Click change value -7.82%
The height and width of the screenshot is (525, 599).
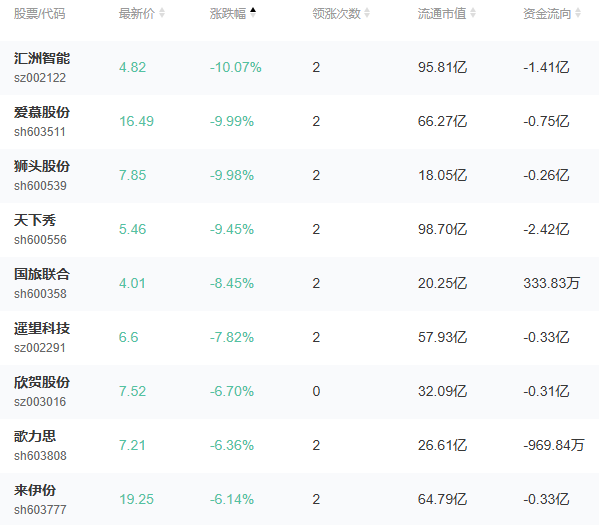click(x=232, y=337)
